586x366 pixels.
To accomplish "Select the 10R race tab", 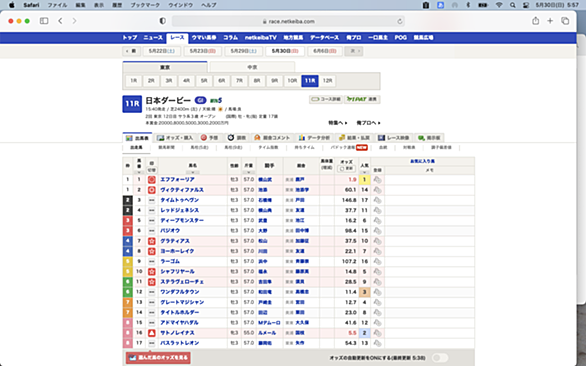I will tap(292, 80).
